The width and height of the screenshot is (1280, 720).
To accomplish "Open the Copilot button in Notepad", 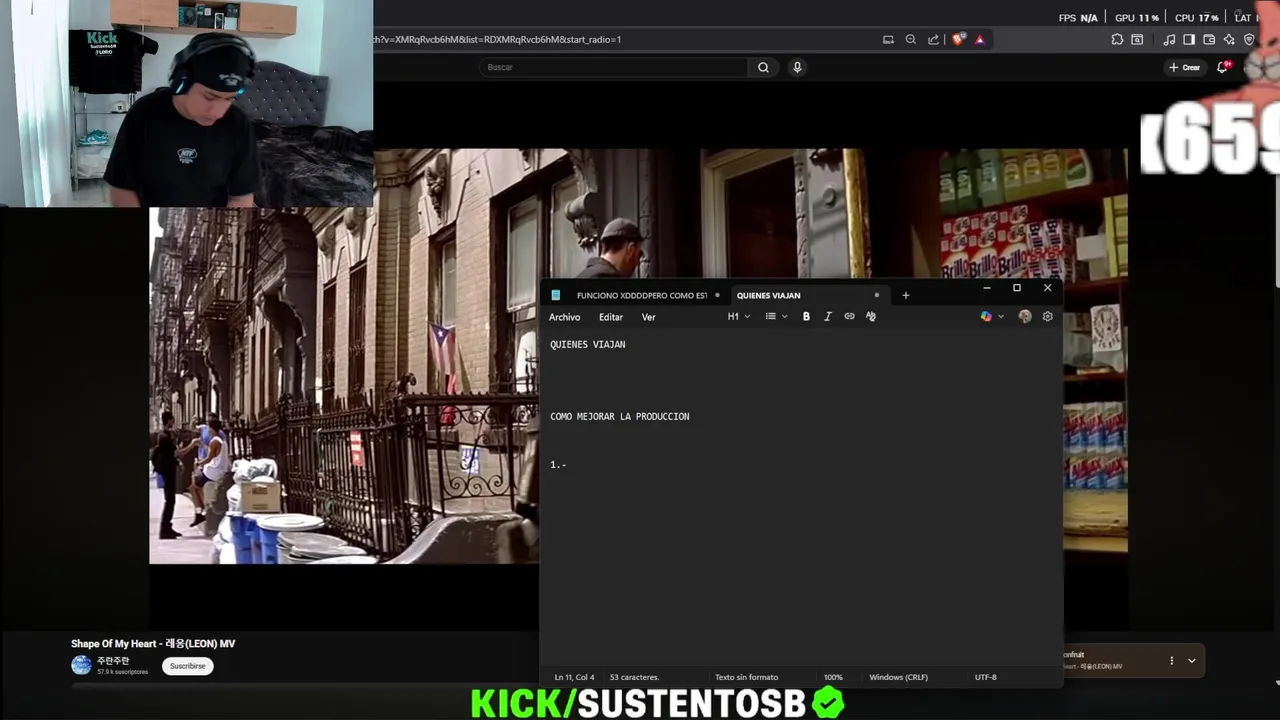I will (x=986, y=317).
